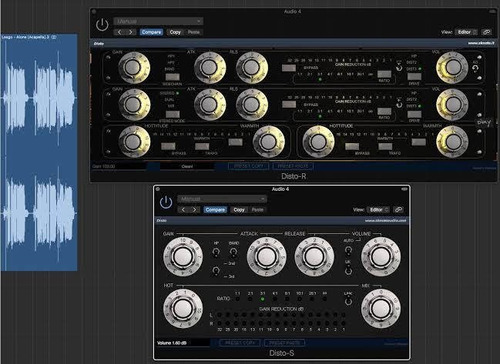Flip the LINK switch in Disto-S

pyautogui.click(x=348, y=301)
